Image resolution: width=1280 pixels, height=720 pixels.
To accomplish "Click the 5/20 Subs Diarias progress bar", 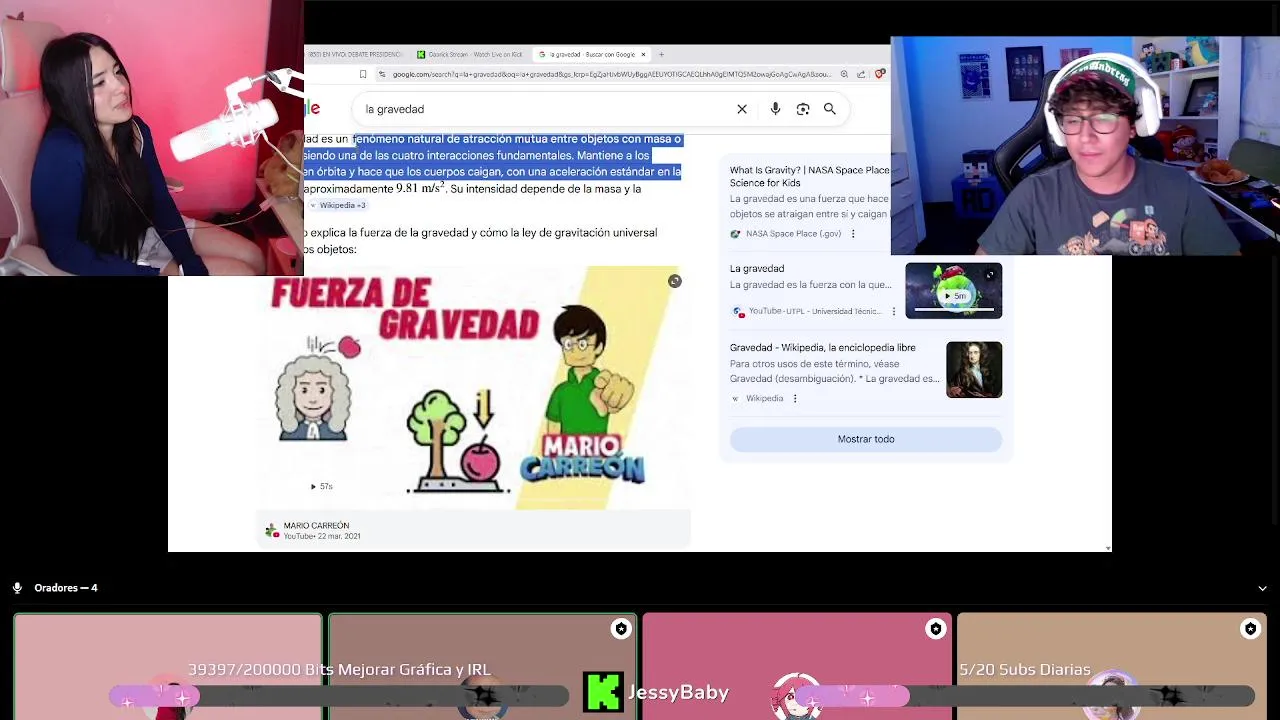I will pos(1024,697).
